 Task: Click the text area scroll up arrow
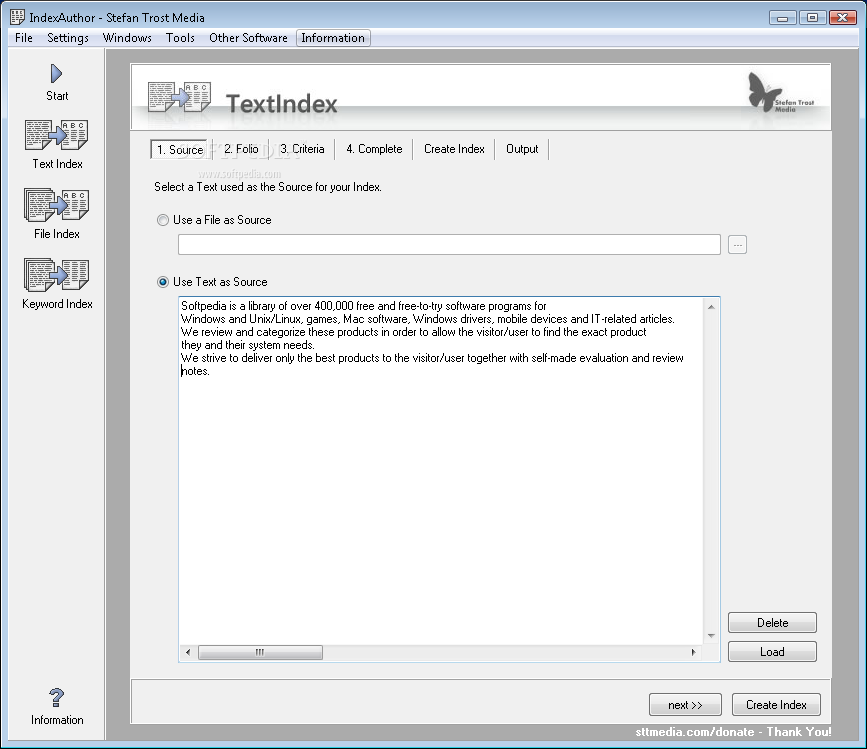(x=711, y=307)
